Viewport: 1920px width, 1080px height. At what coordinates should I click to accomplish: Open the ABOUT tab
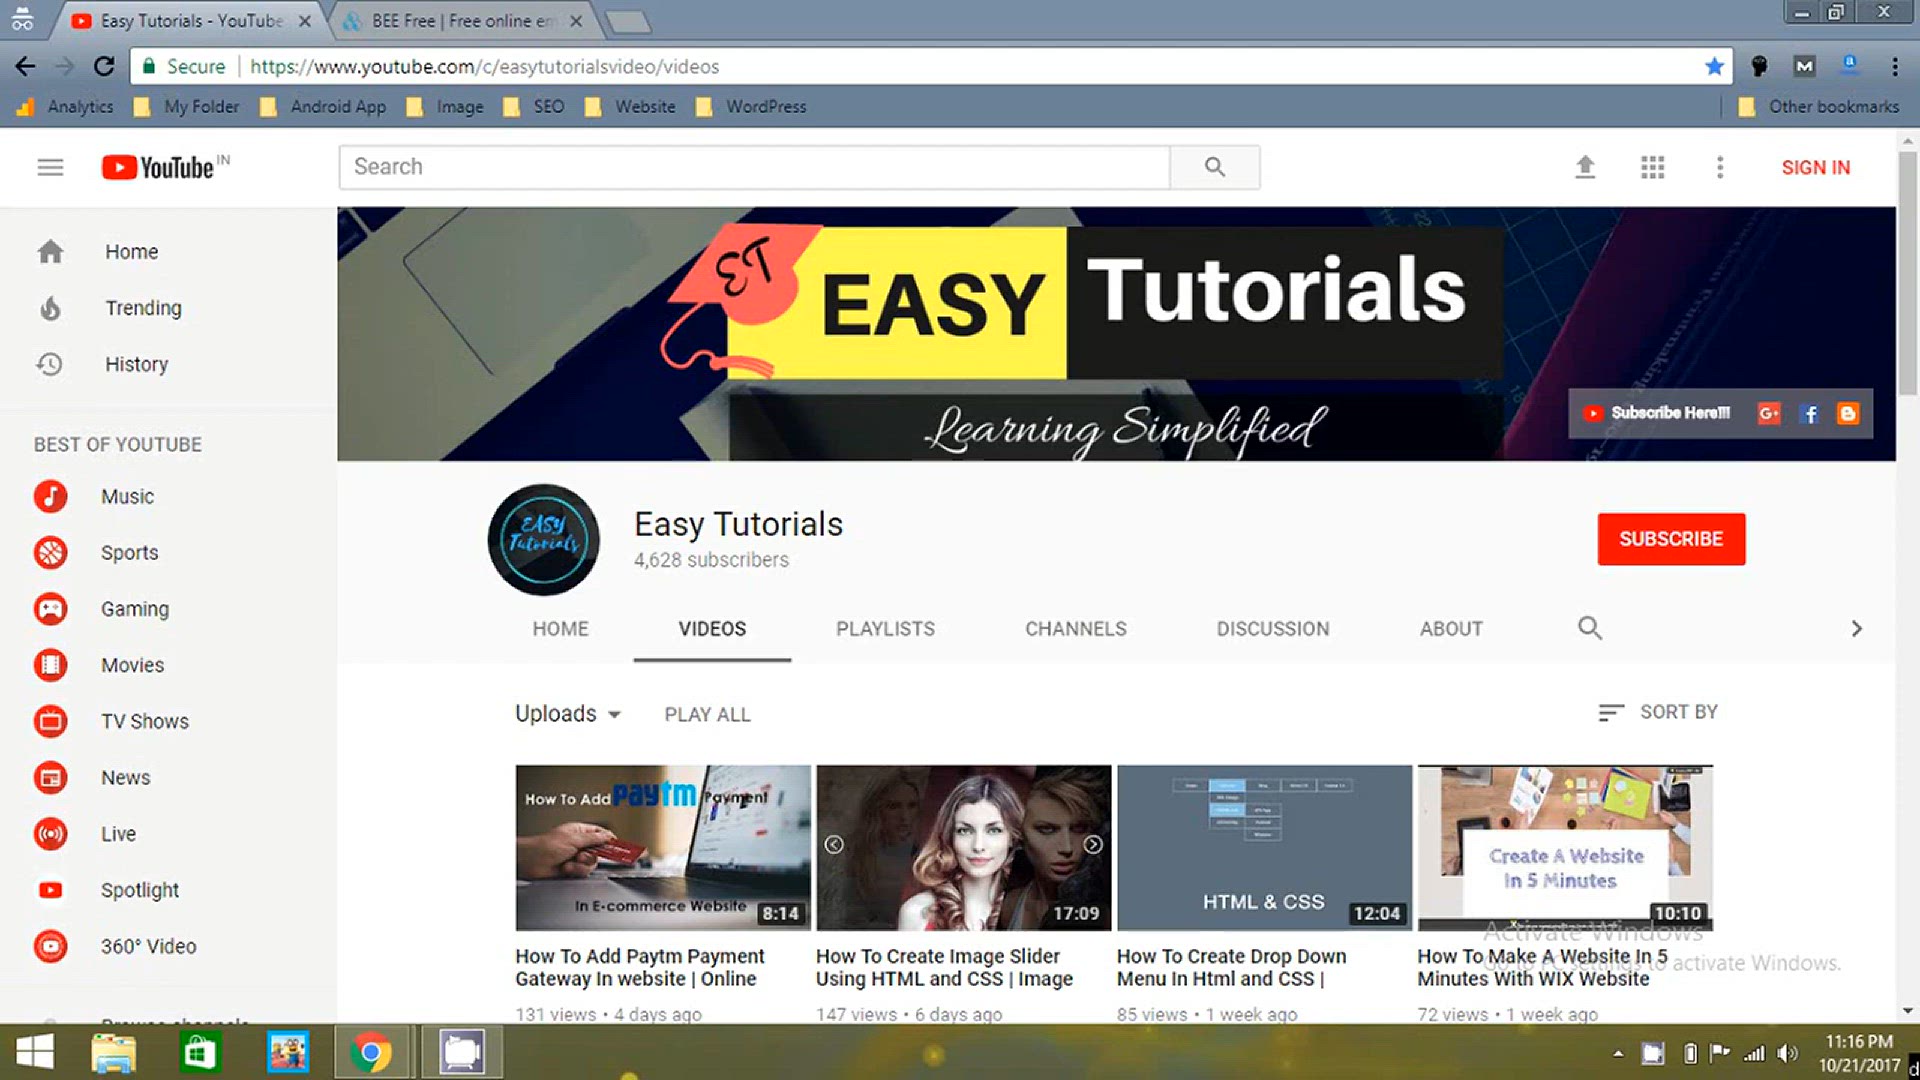[x=1451, y=629]
